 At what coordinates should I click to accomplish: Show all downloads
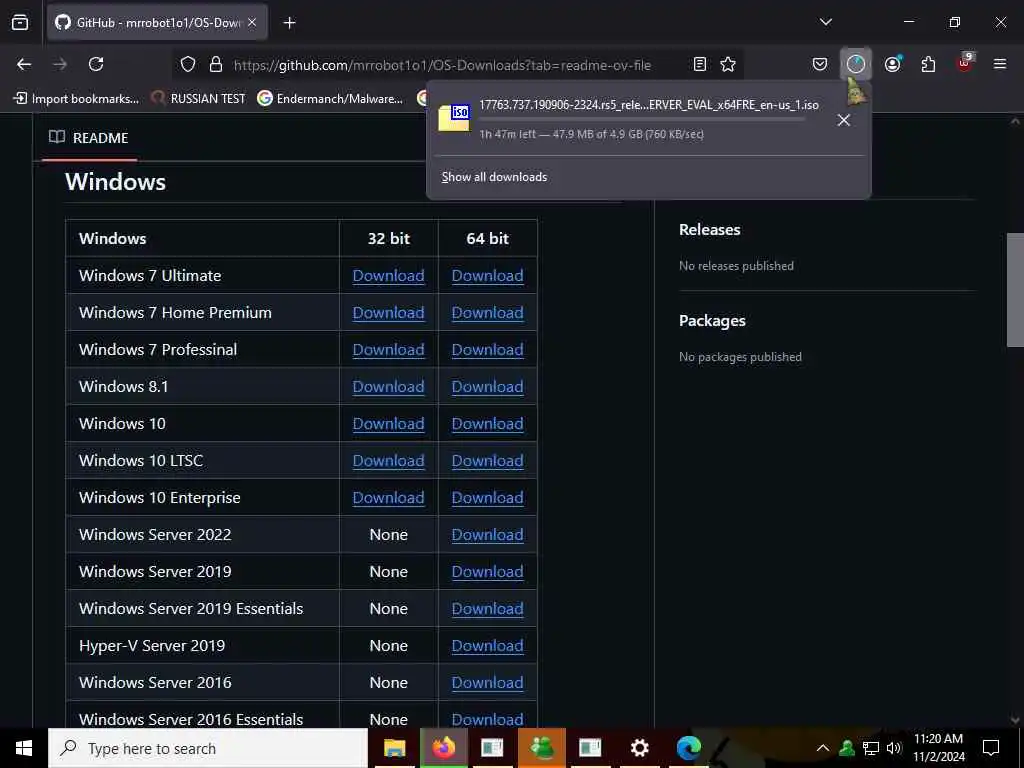(x=494, y=177)
